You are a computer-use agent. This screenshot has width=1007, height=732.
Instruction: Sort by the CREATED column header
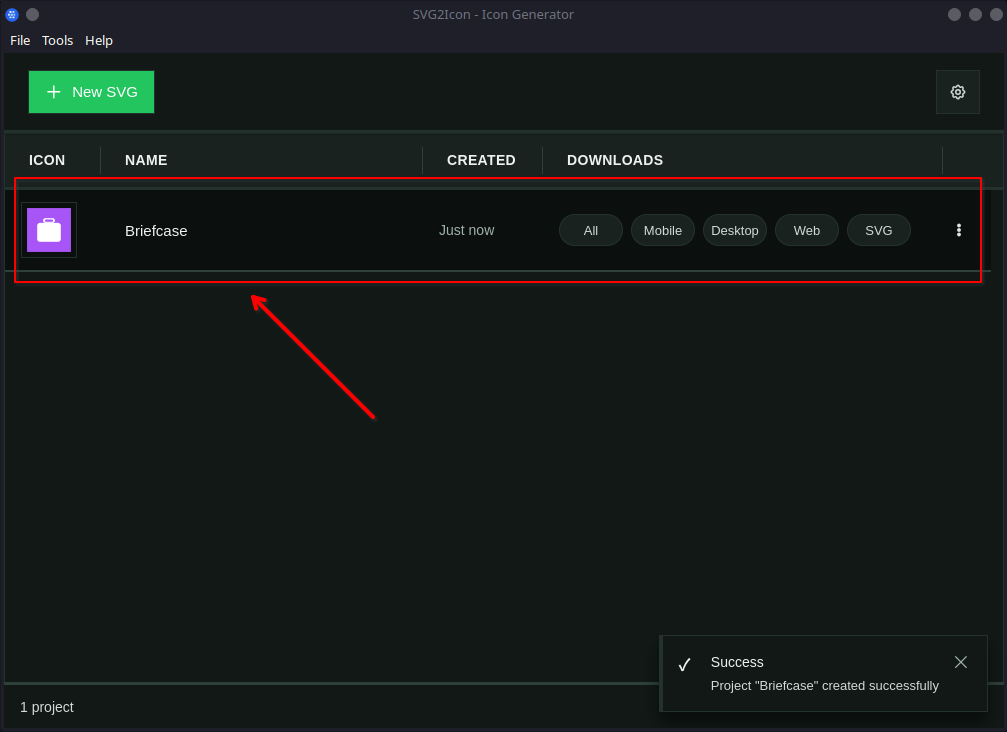coord(481,160)
